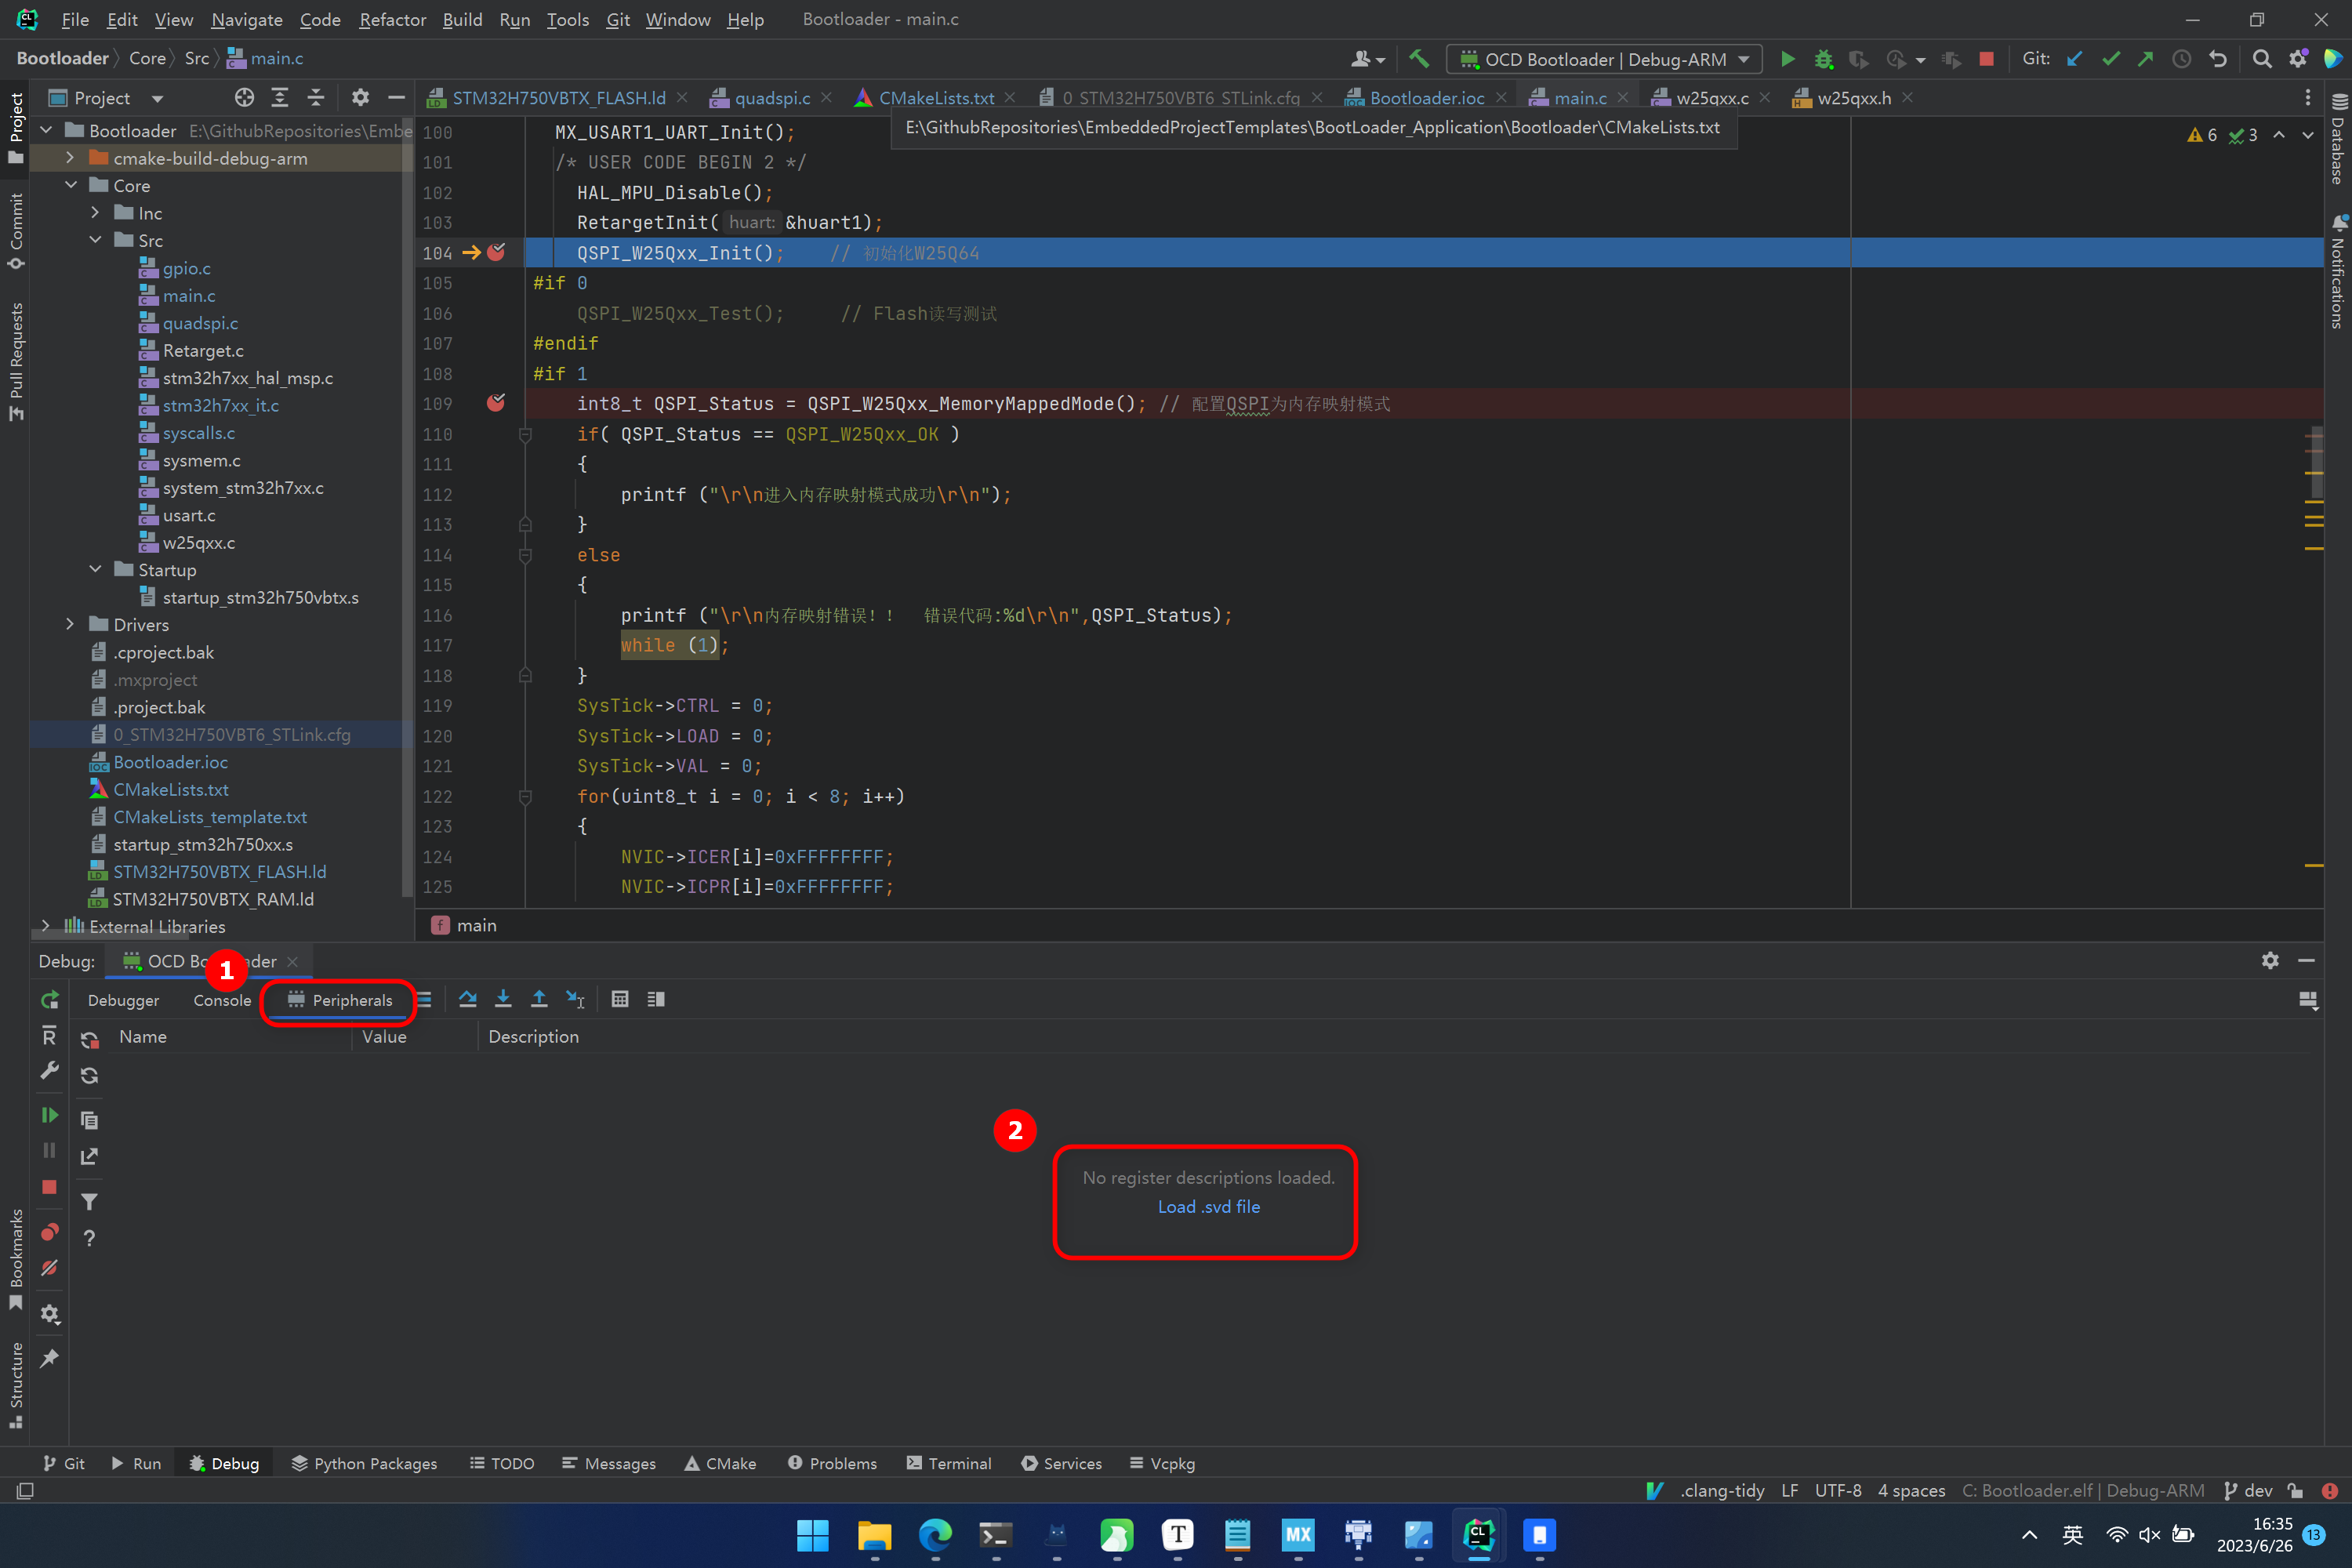This screenshot has width=2352, height=1568.
Task: Open run configuration dropdown OCD Bootloader
Action: click(1604, 59)
